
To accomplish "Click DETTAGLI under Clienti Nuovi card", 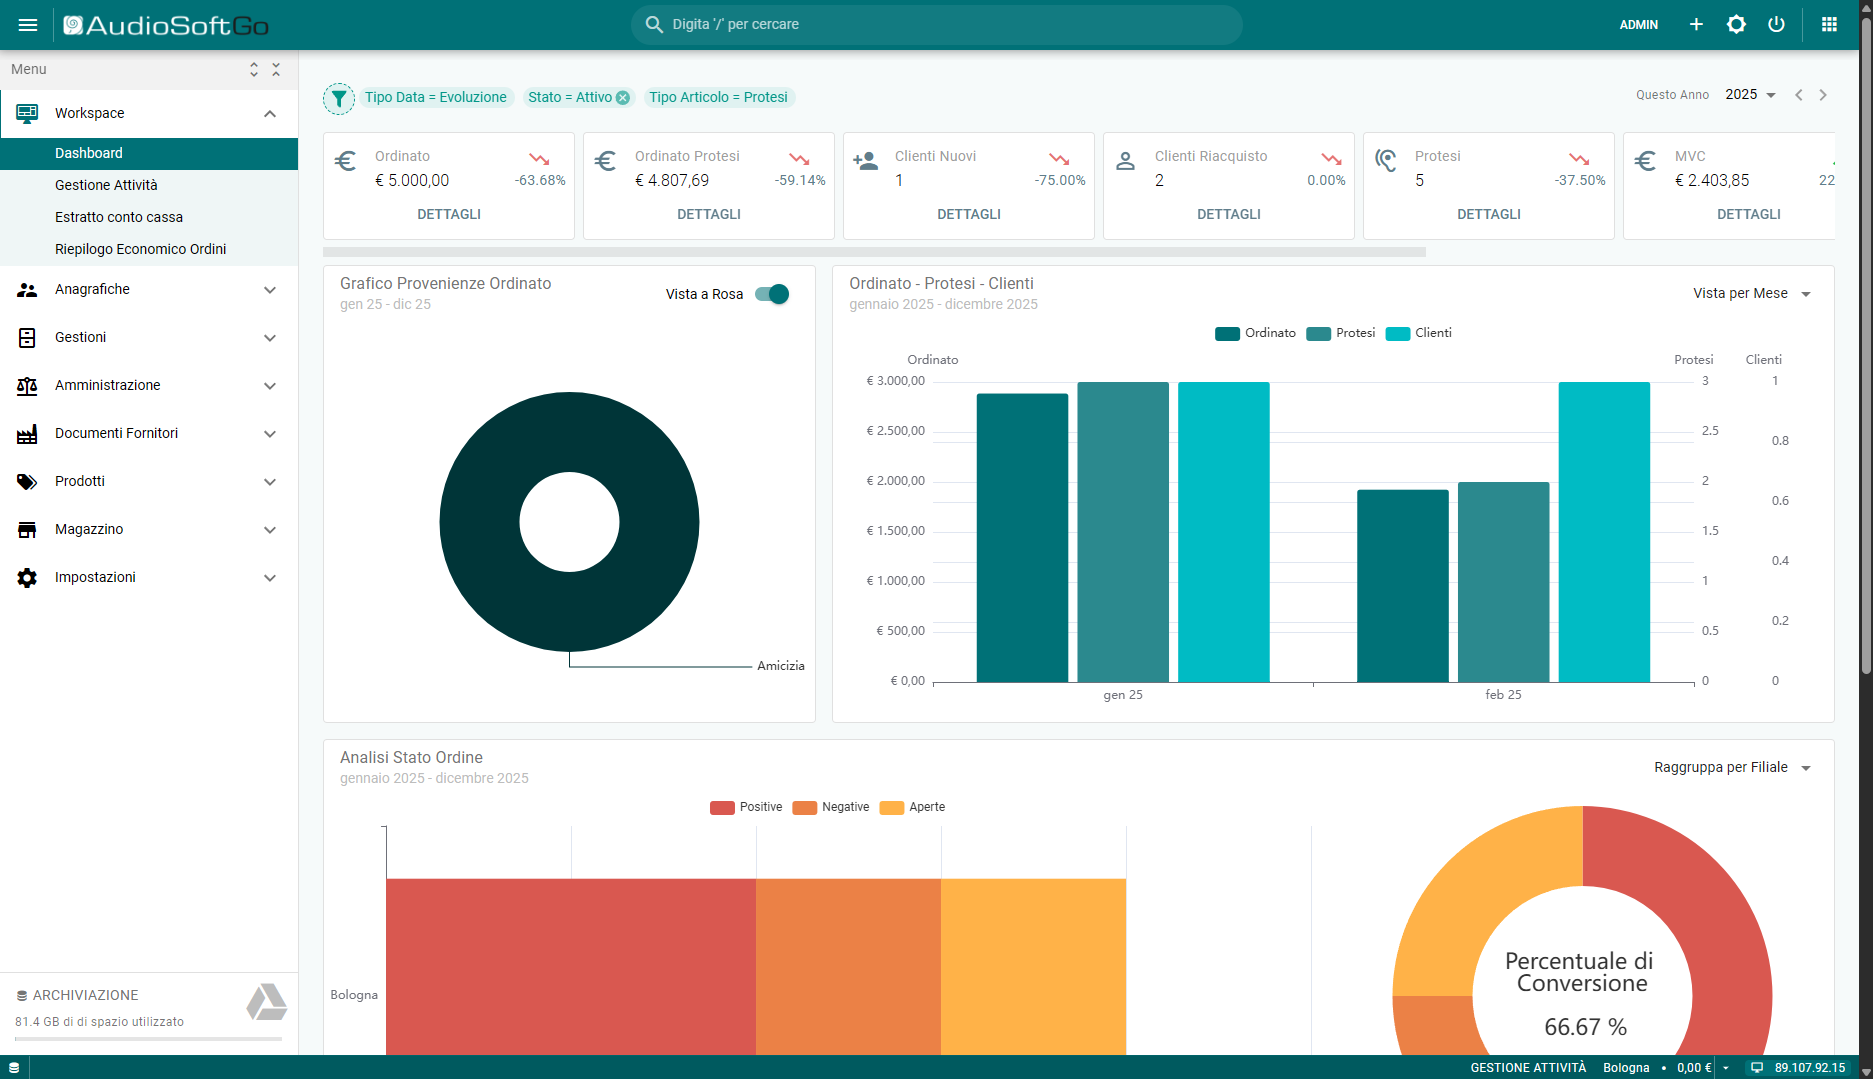I will pos(968,214).
